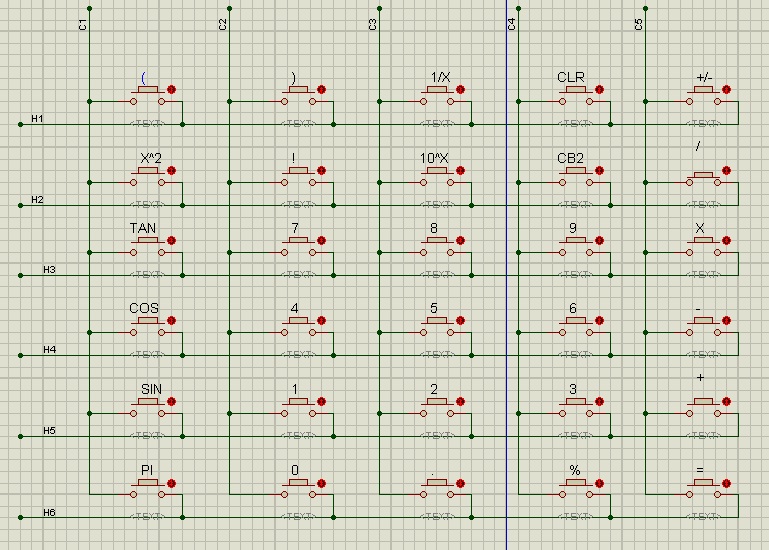Click the PI pushbutton switch symbol

tap(147, 489)
